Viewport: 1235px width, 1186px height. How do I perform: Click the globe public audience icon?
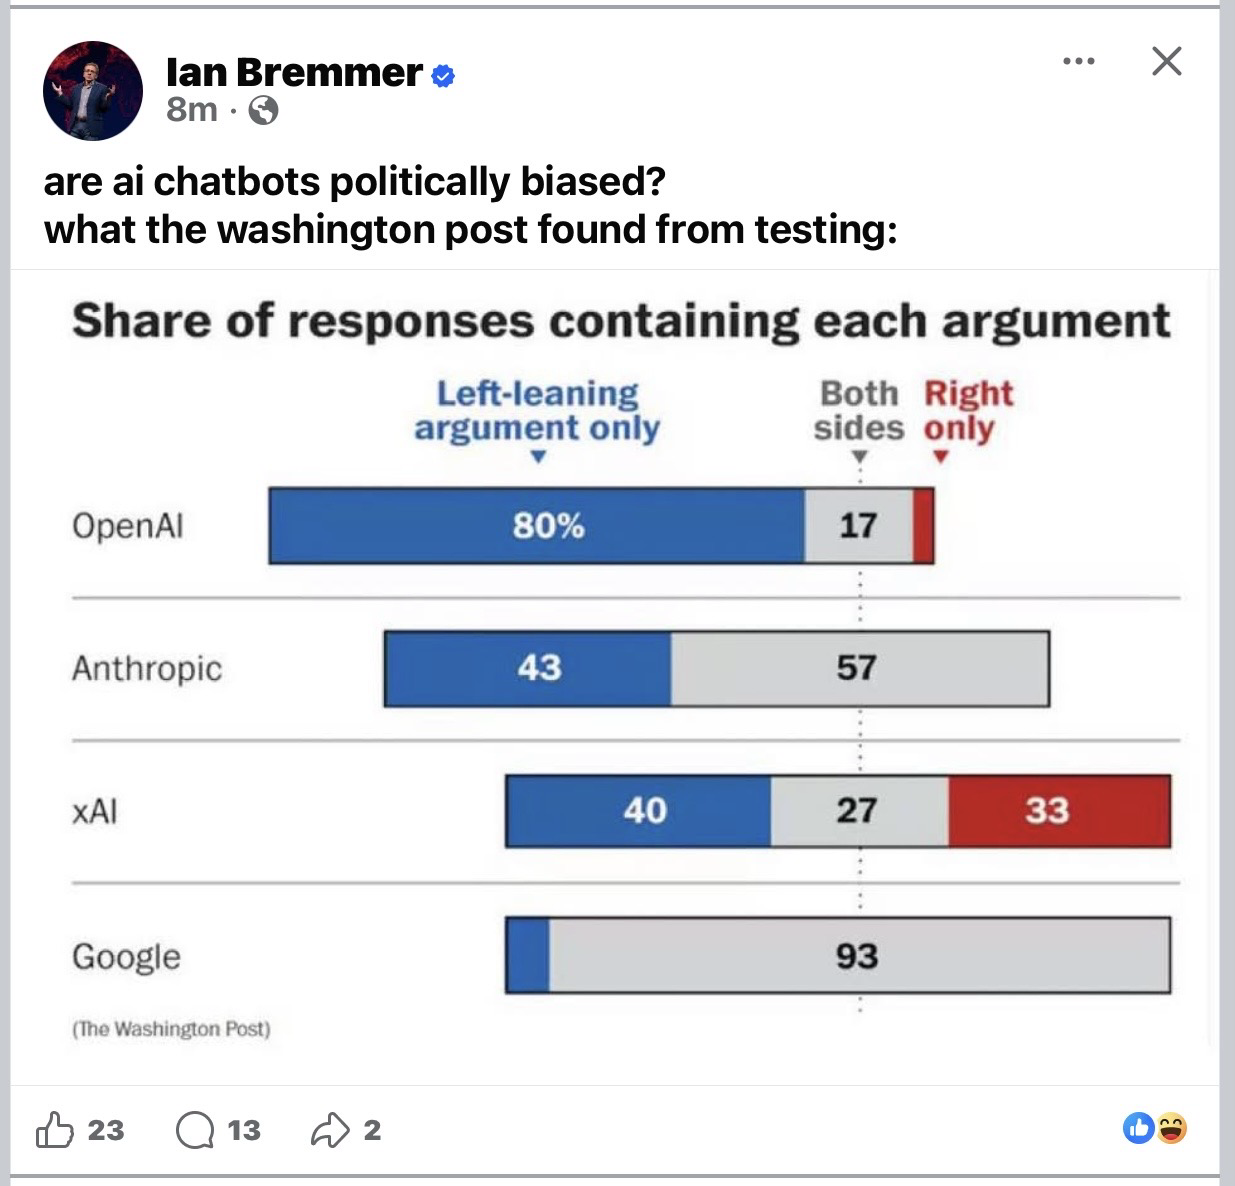(x=262, y=110)
